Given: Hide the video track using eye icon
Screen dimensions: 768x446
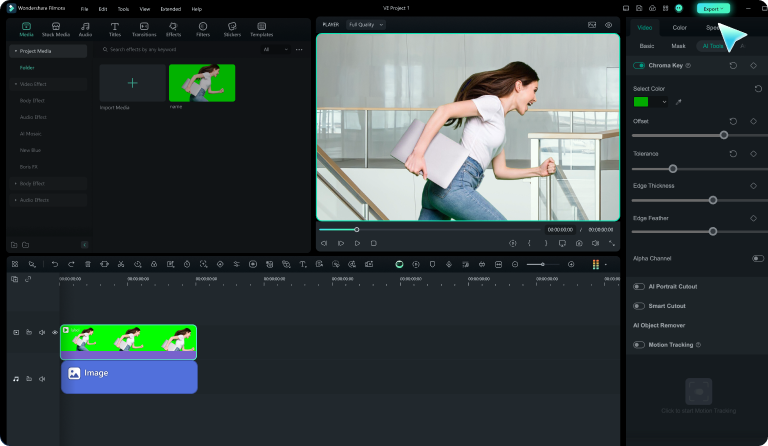Looking at the screenshot, I should click(x=54, y=332).
